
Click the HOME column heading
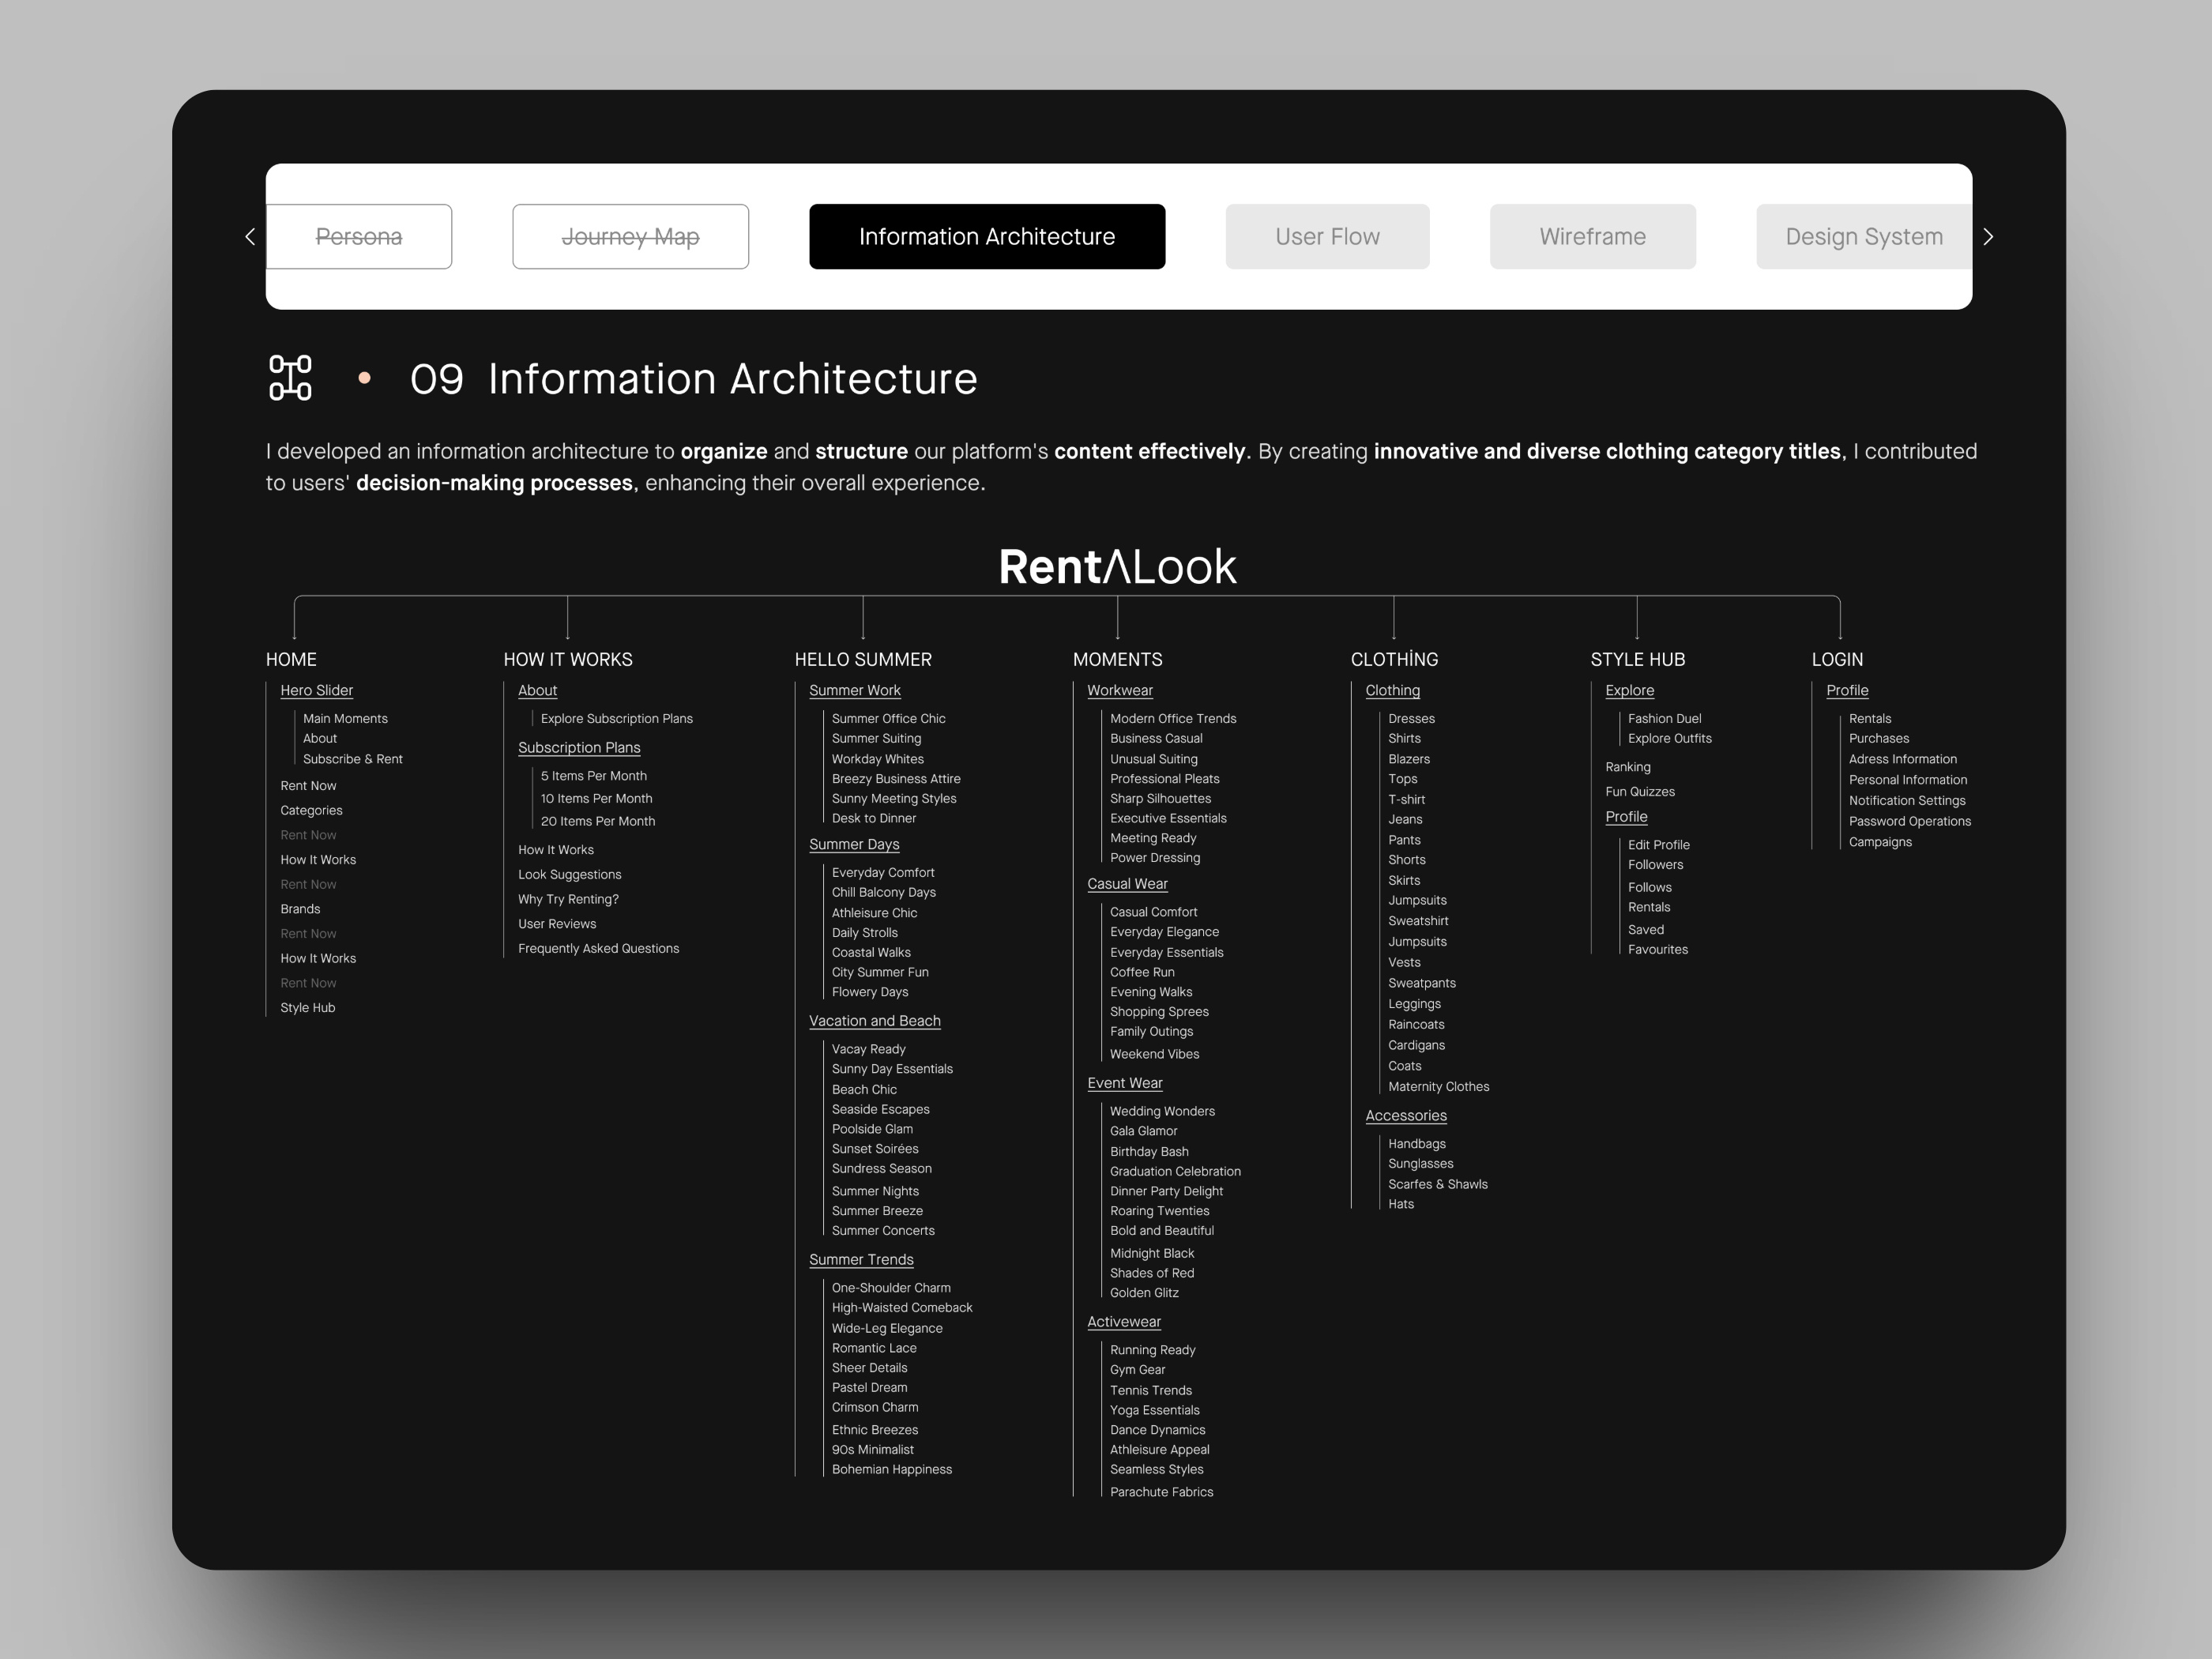click(x=291, y=660)
